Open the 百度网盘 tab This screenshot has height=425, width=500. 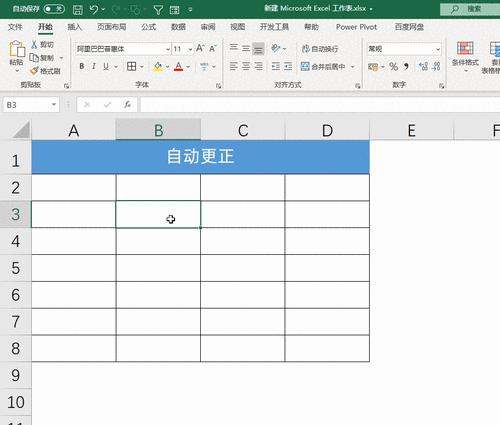409,27
